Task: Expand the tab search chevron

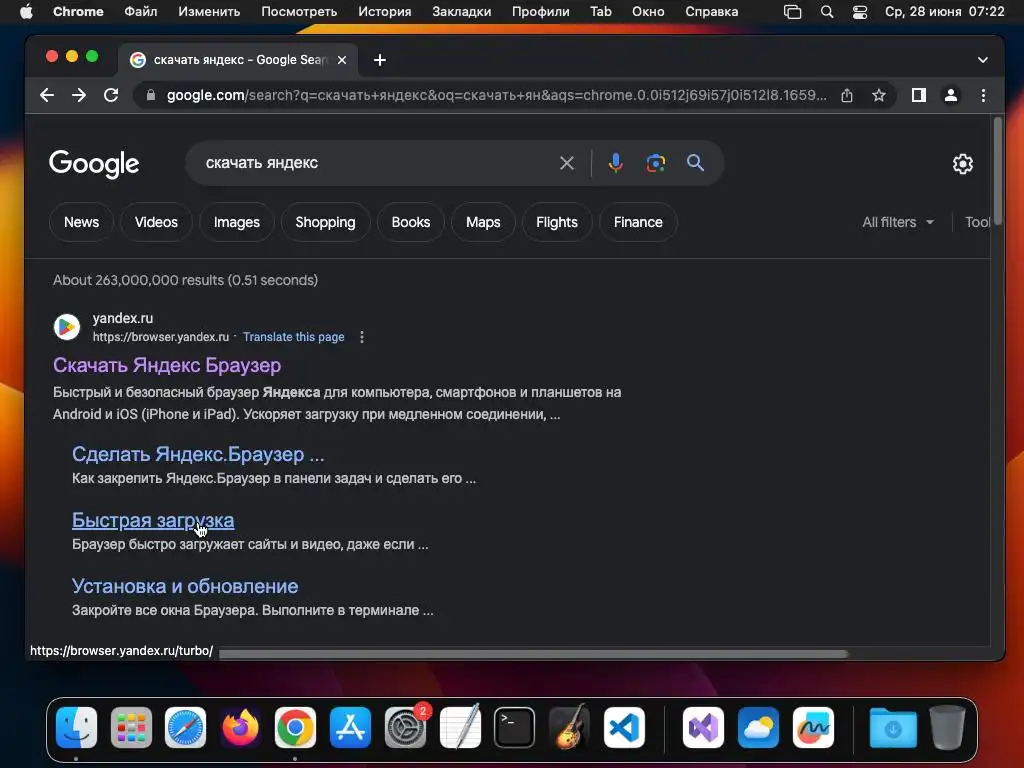Action: [x=983, y=60]
